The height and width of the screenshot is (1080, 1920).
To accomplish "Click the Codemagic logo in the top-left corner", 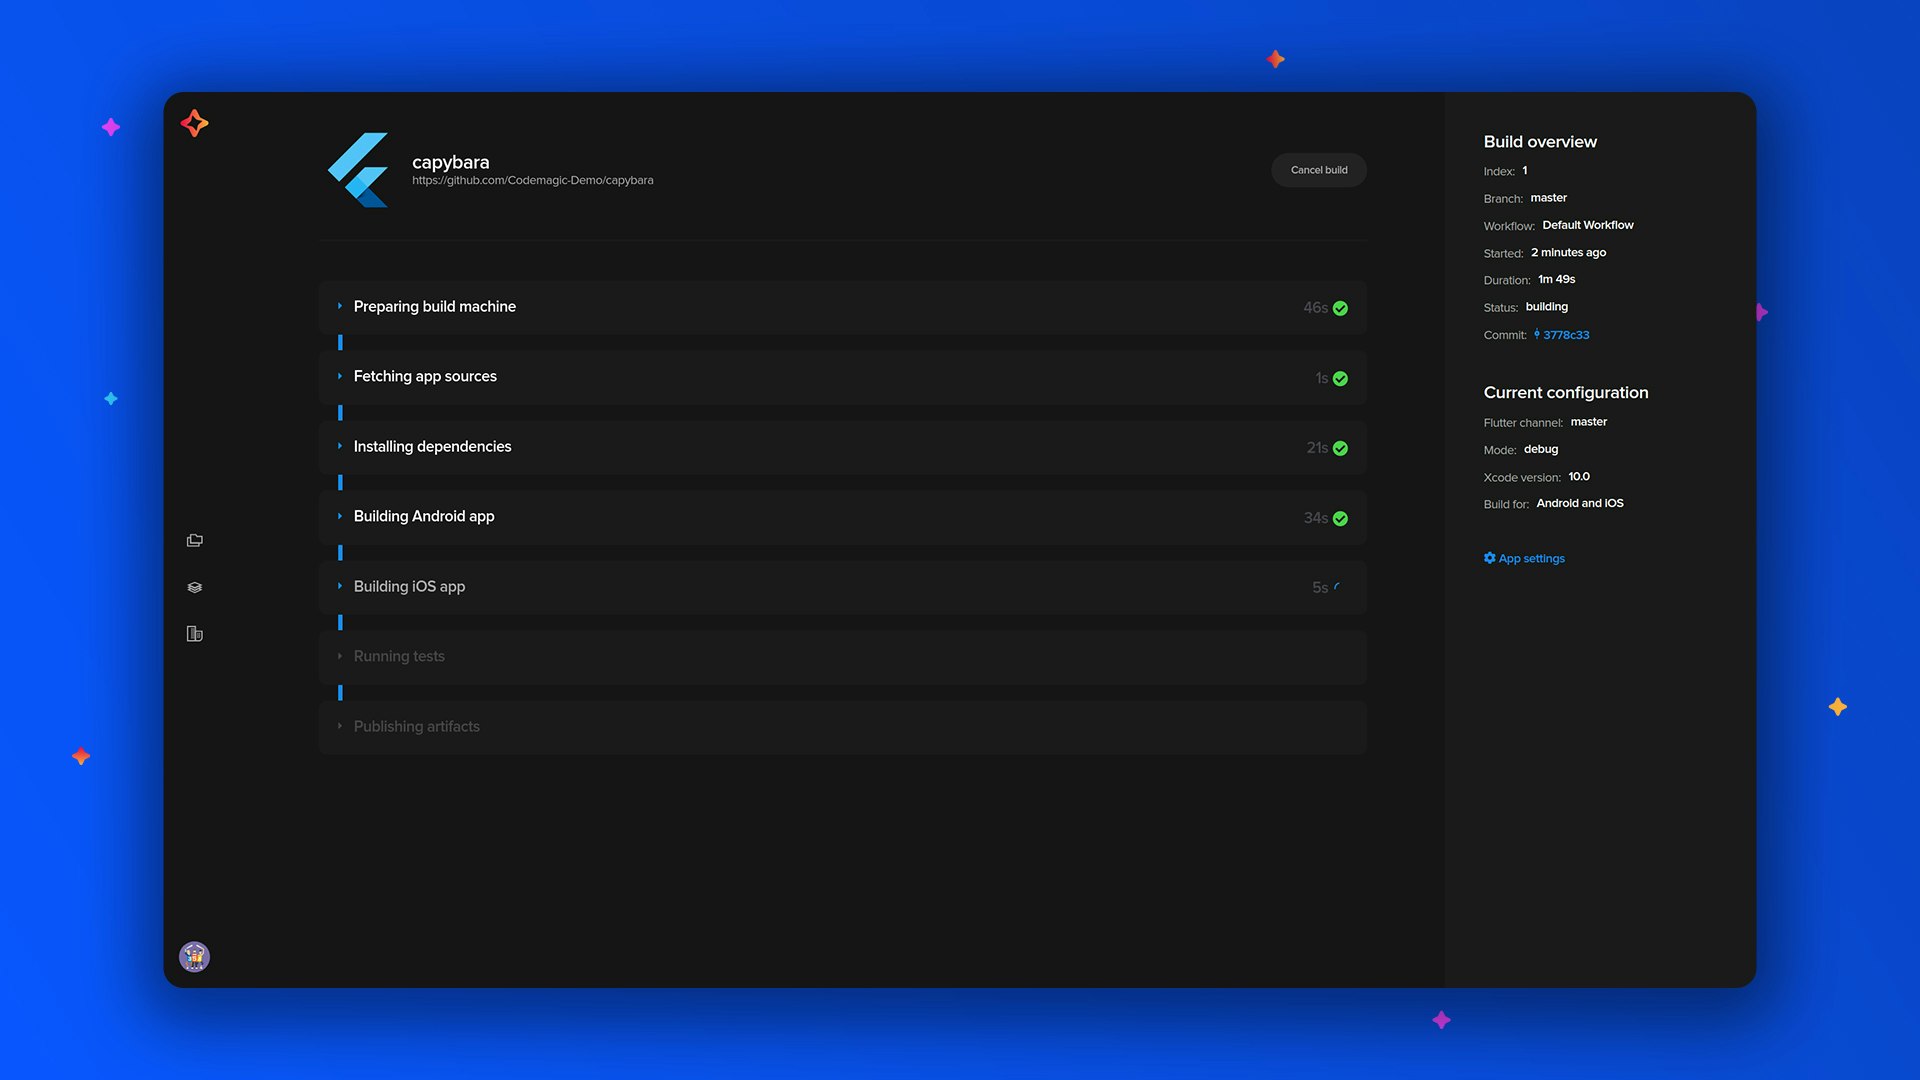I will (194, 123).
